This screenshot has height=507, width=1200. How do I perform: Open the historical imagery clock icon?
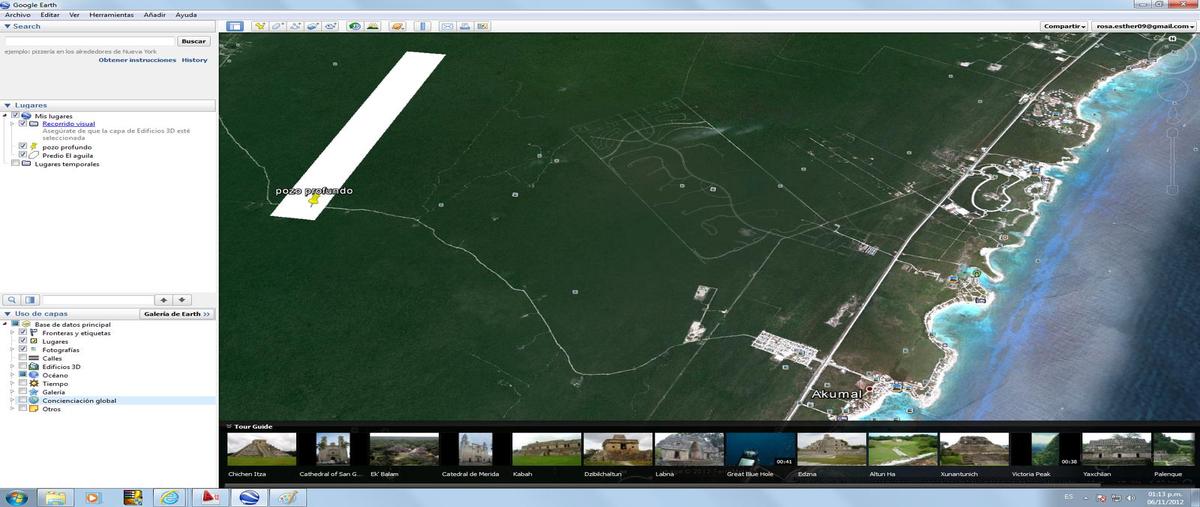pyautogui.click(x=354, y=26)
